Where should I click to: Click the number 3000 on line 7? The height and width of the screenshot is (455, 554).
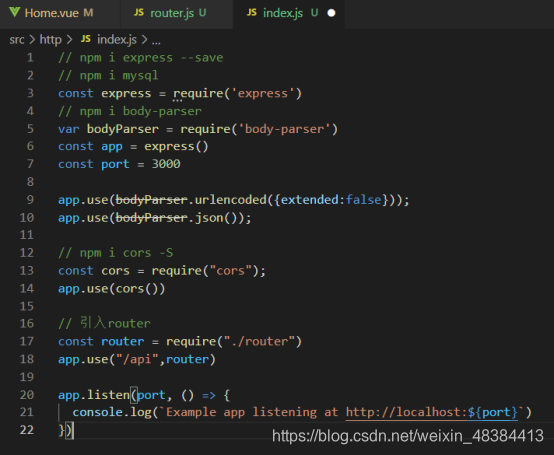click(166, 164)
